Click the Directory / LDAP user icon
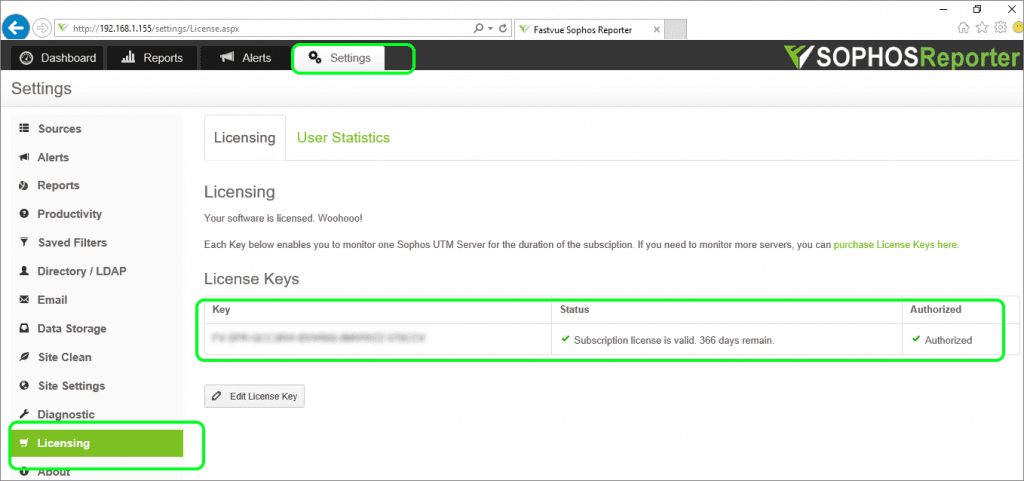The width and height of the screenshot is (1024, 481). (25, 271)
